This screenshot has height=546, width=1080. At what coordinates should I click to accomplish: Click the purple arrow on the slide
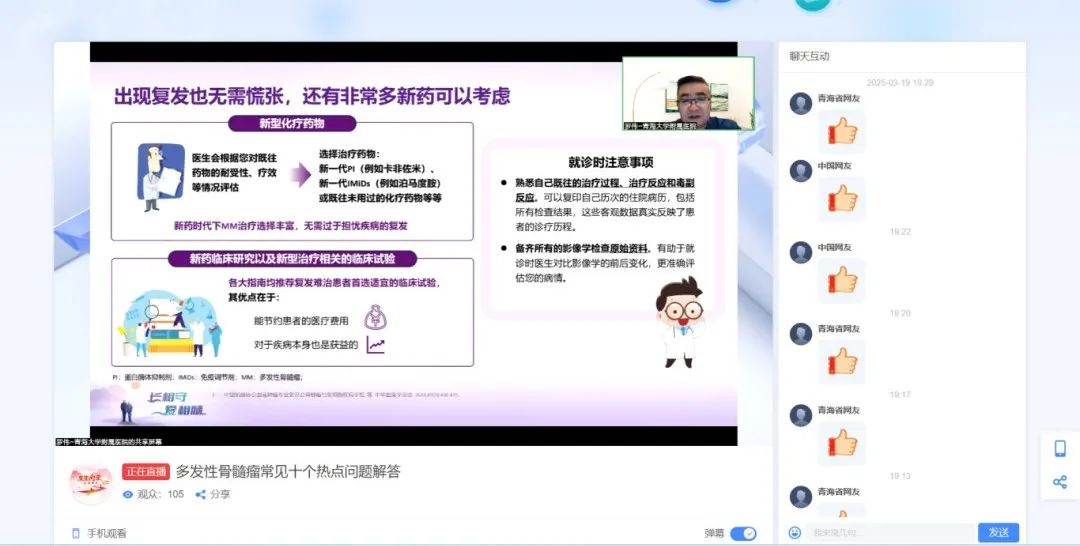tap(300, 175)
